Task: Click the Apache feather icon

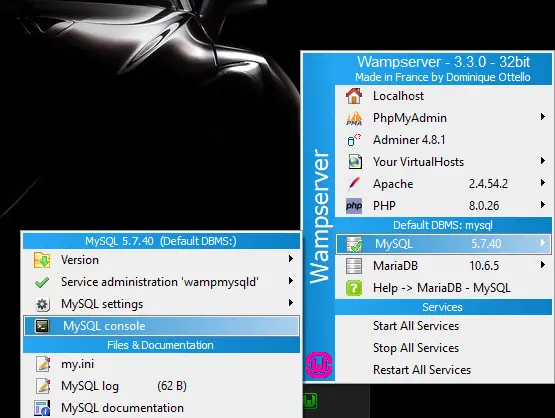Action: [354, 184]
